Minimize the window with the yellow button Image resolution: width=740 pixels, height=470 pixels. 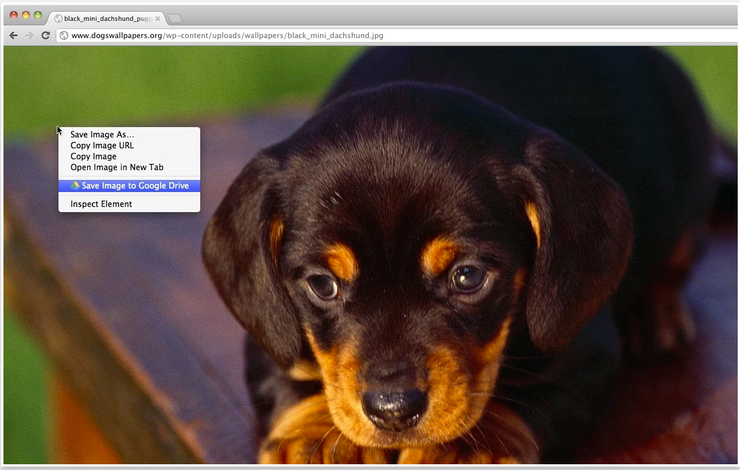click(x=26, y=16)
